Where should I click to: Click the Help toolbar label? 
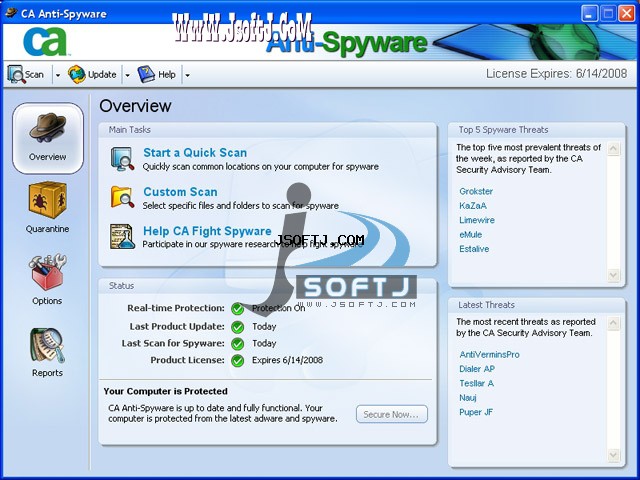[x=167, y=75]
